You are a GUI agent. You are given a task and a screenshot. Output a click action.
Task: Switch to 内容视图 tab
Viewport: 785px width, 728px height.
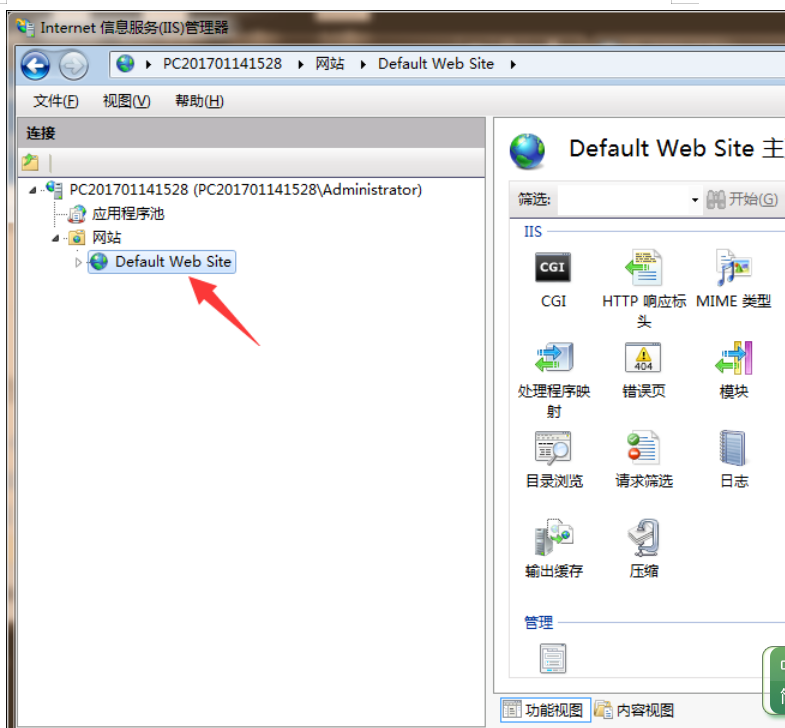click(x=635, y=709)
